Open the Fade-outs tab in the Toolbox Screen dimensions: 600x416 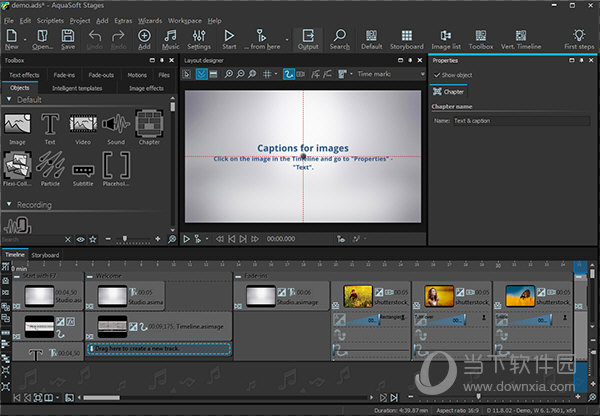(x=101, y=75)
